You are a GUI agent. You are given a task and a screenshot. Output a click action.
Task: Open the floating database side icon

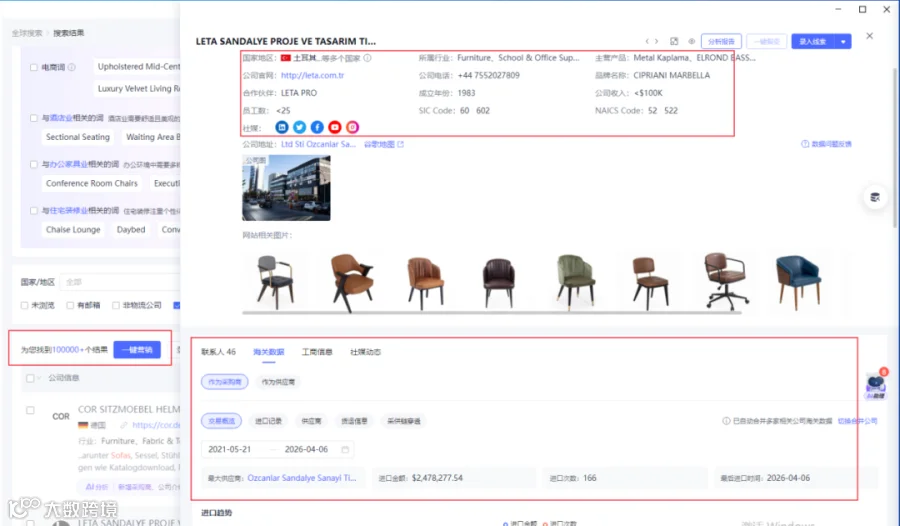click(875, 198)
